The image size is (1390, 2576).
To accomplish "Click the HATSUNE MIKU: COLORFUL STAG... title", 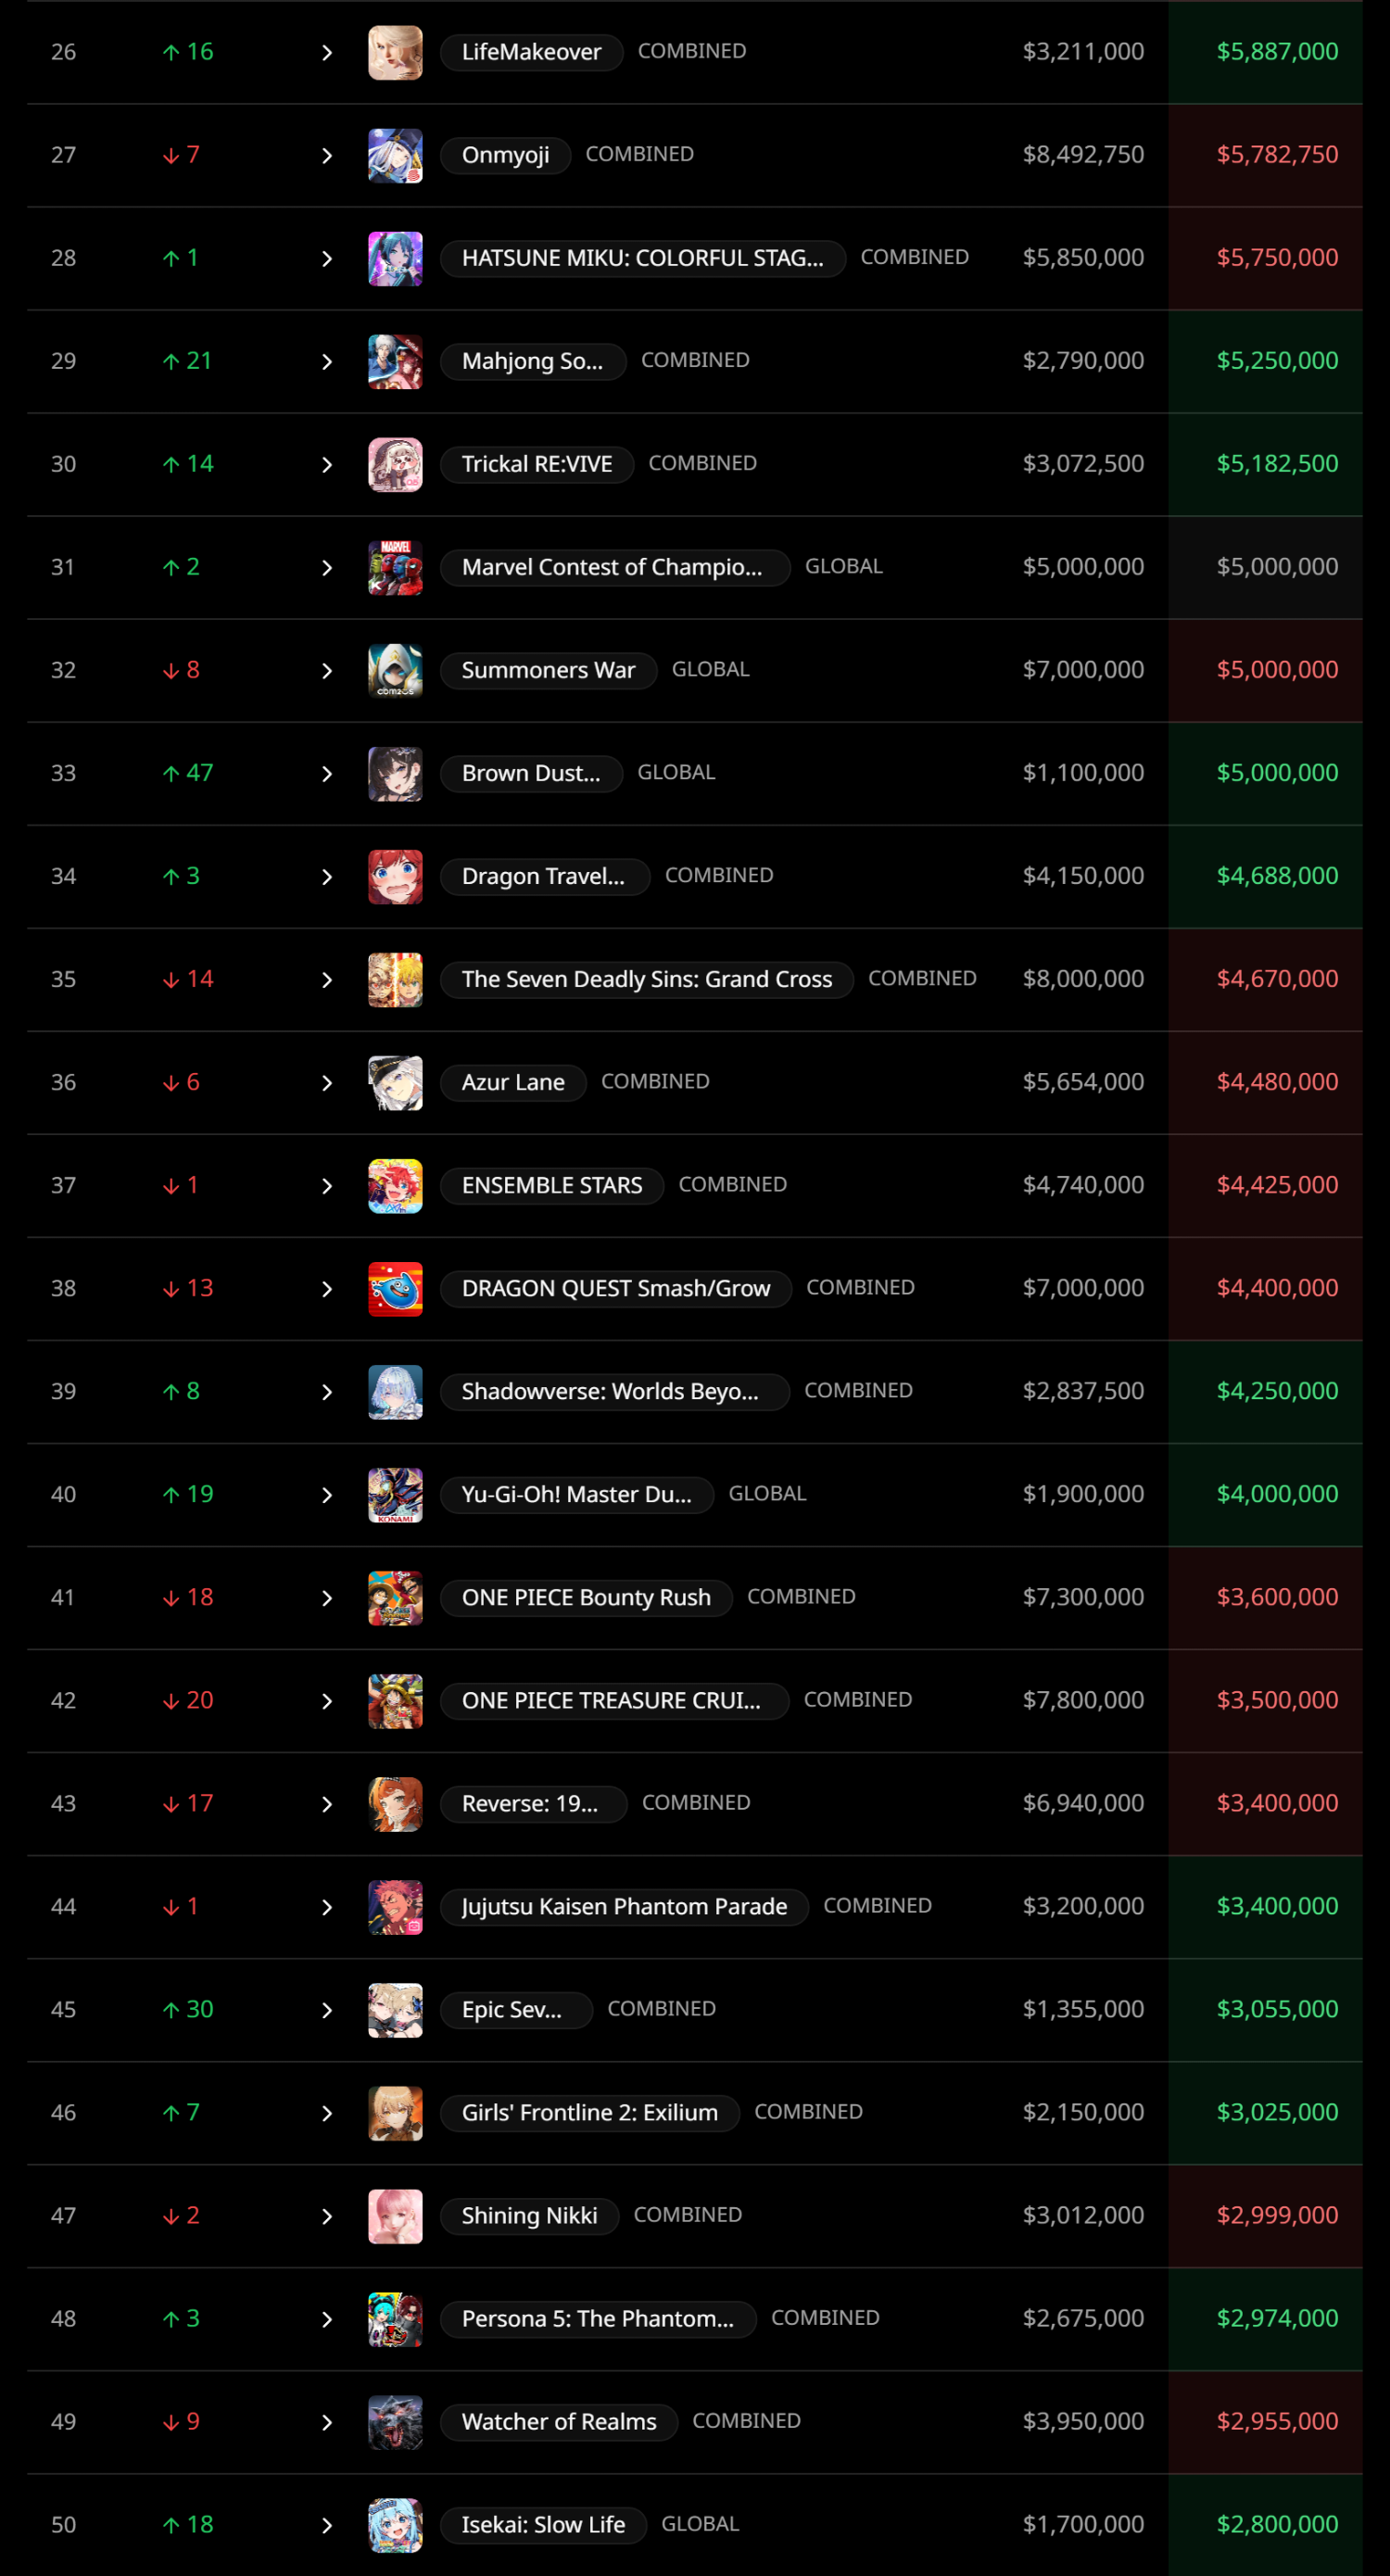I will 643,258.
